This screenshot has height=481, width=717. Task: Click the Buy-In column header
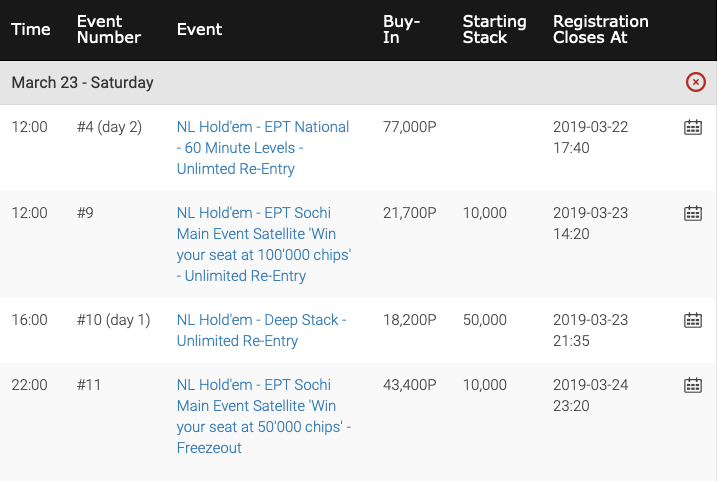401,29
